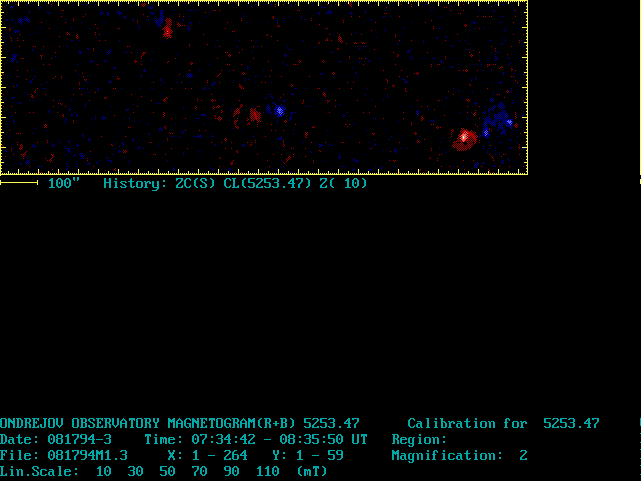Click the Z( 10) history entry
This screenshot has width=641, height=481.
click(343, 184)
